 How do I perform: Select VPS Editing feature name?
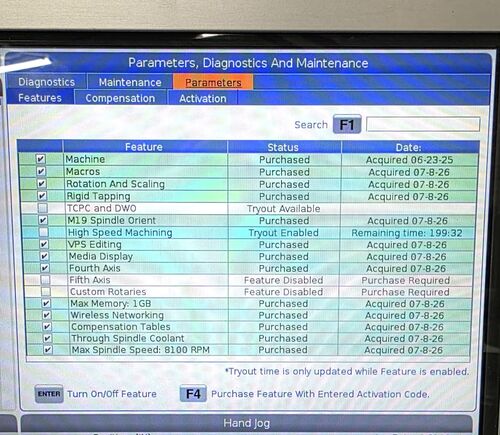95,245
